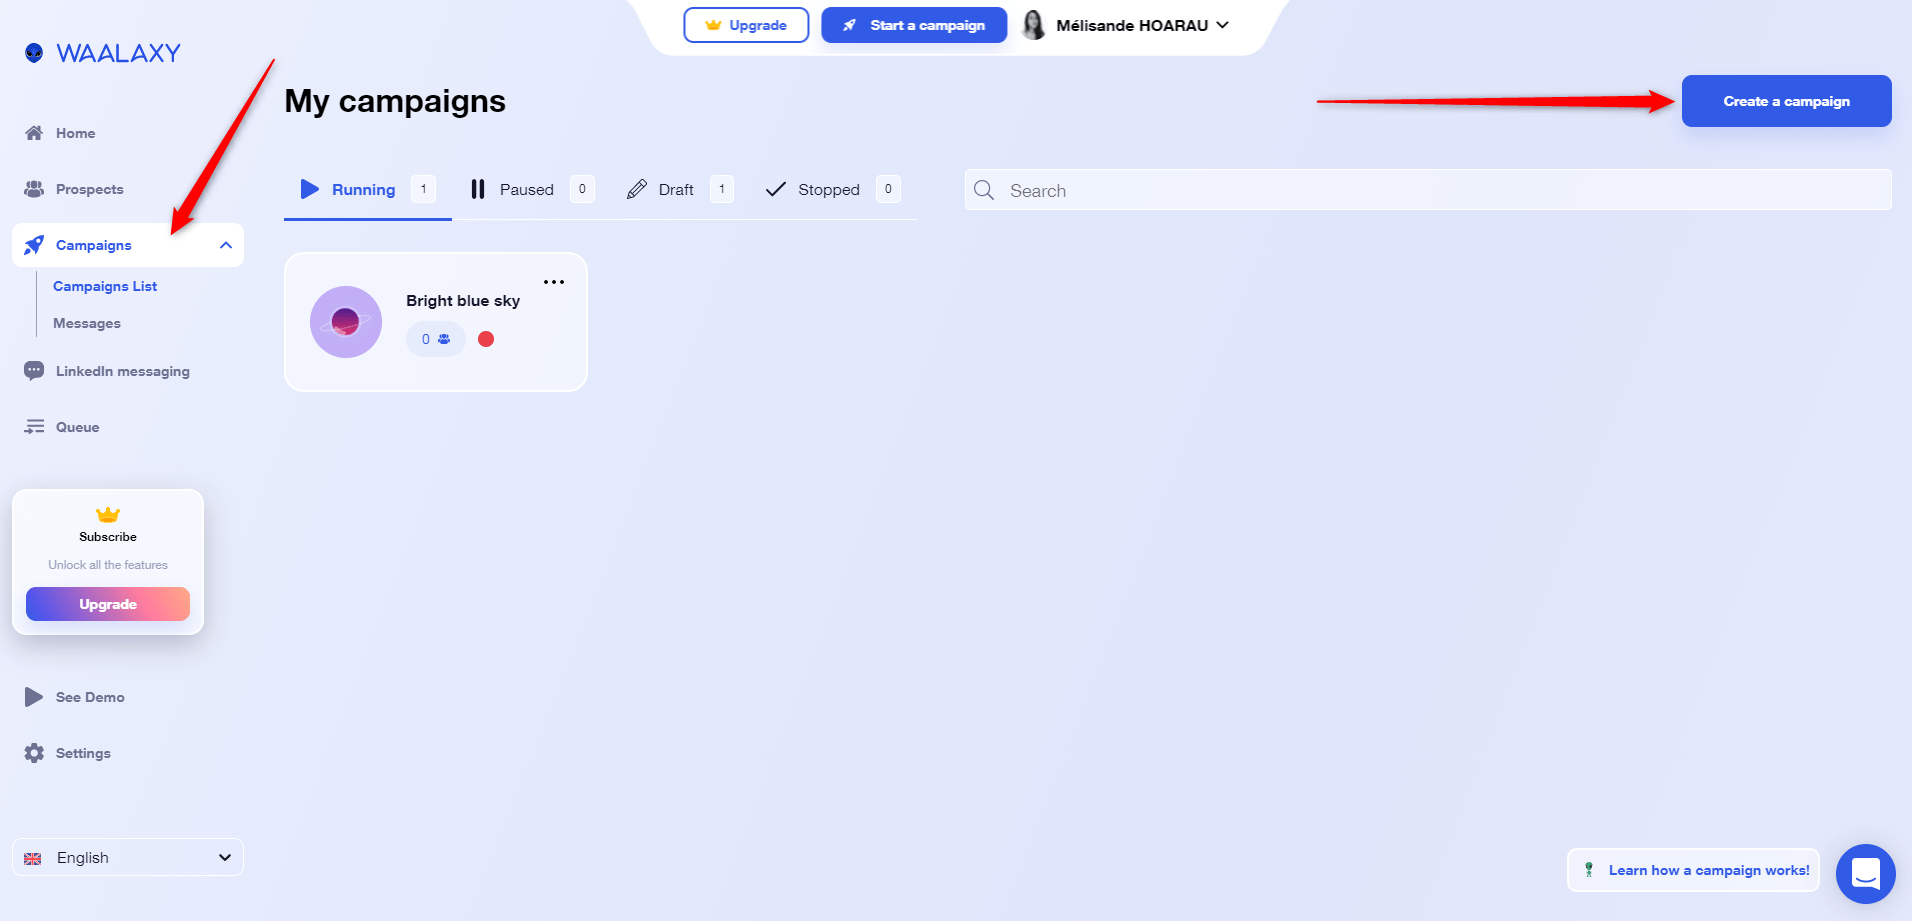Image resolution: width=1912 pixels, height=921 pixels.
Task: Click the My campaigns page heading
Action: [x=395, y=101]
